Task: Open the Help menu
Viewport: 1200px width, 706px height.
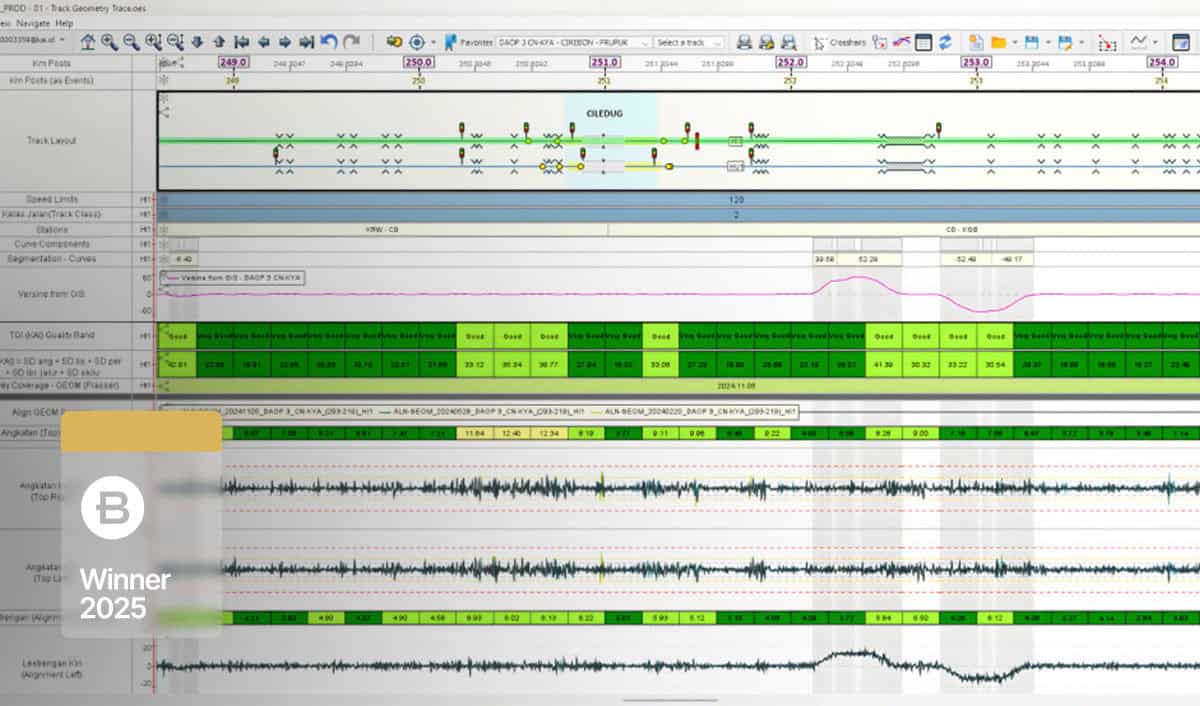Action: click(64, 21)
